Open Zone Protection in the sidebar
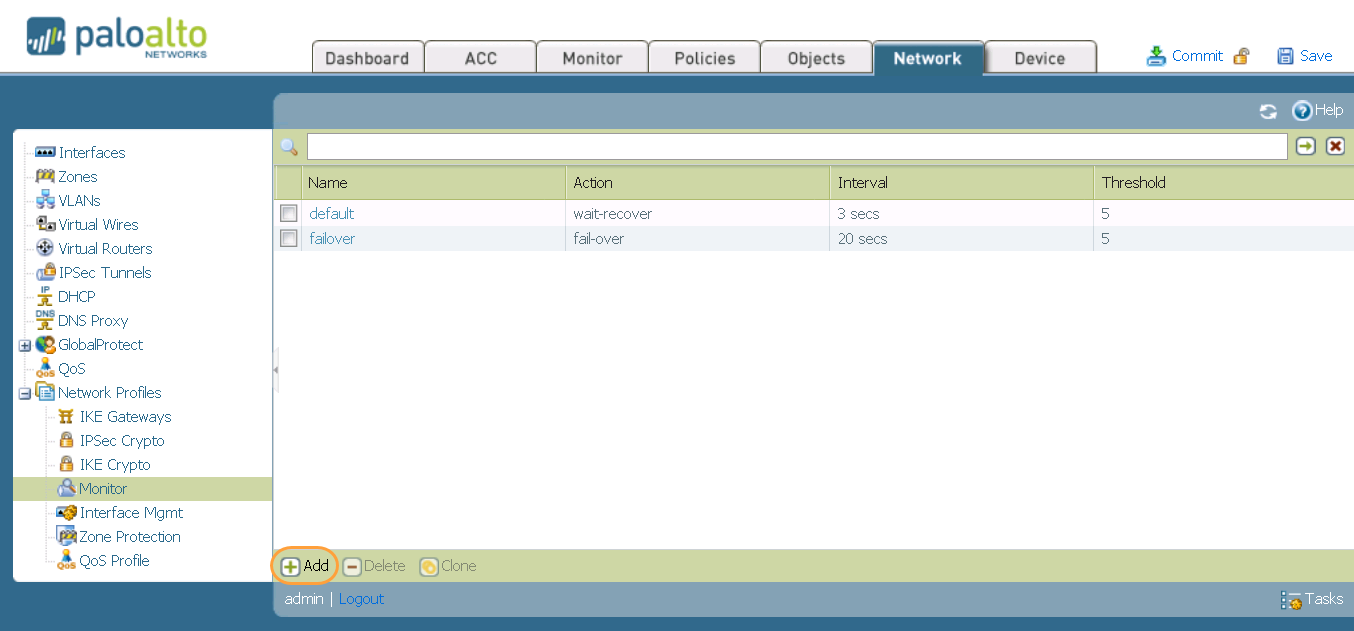The height and width of the screenshot is (631, 1354). pyautogui.click(x=130, y=537)
